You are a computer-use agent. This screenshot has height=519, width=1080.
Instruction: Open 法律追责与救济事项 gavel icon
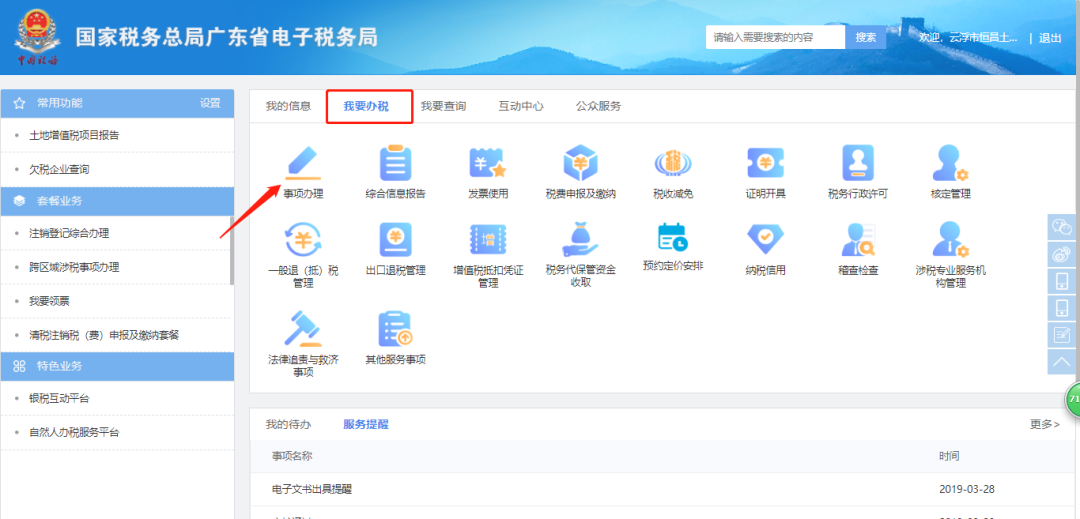[303, 329]
